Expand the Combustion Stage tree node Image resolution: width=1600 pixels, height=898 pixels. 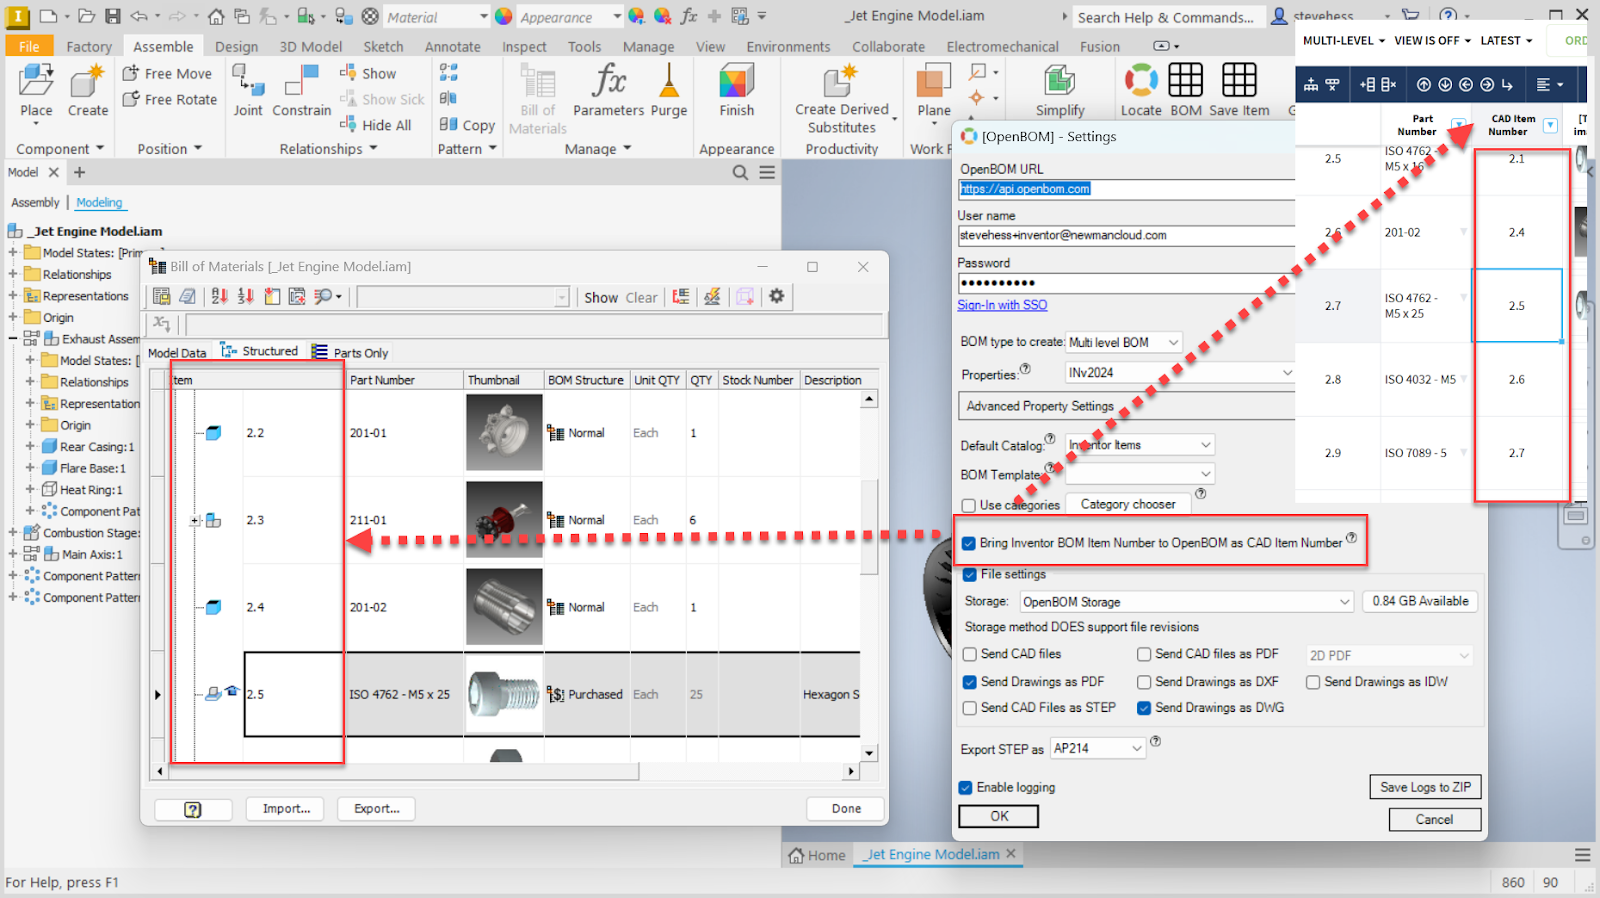(x=13, y=533)
